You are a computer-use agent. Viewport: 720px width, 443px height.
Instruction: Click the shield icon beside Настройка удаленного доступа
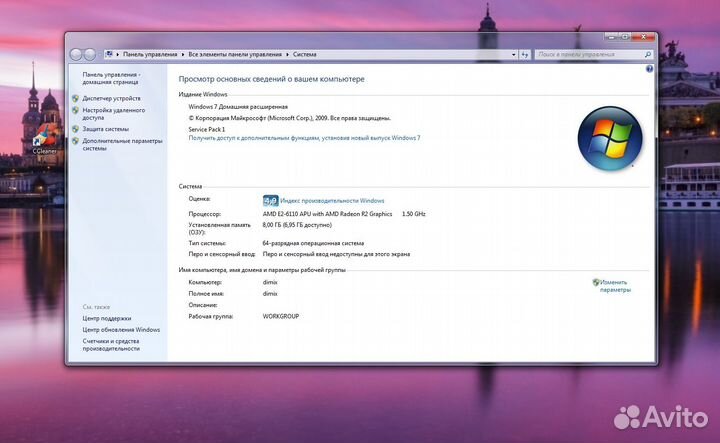pos(75,110)
